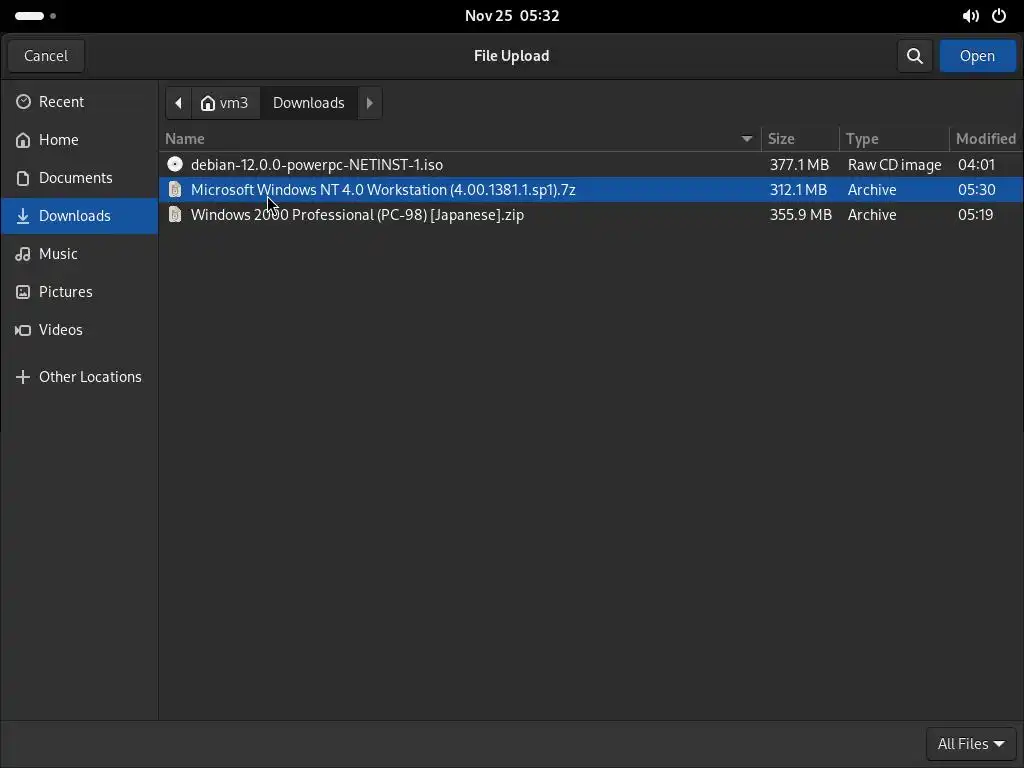Click the Home house icon in sidebar
Image resolution: width=1024 pixels, height=768 pixels.
[x=23, y=140]
